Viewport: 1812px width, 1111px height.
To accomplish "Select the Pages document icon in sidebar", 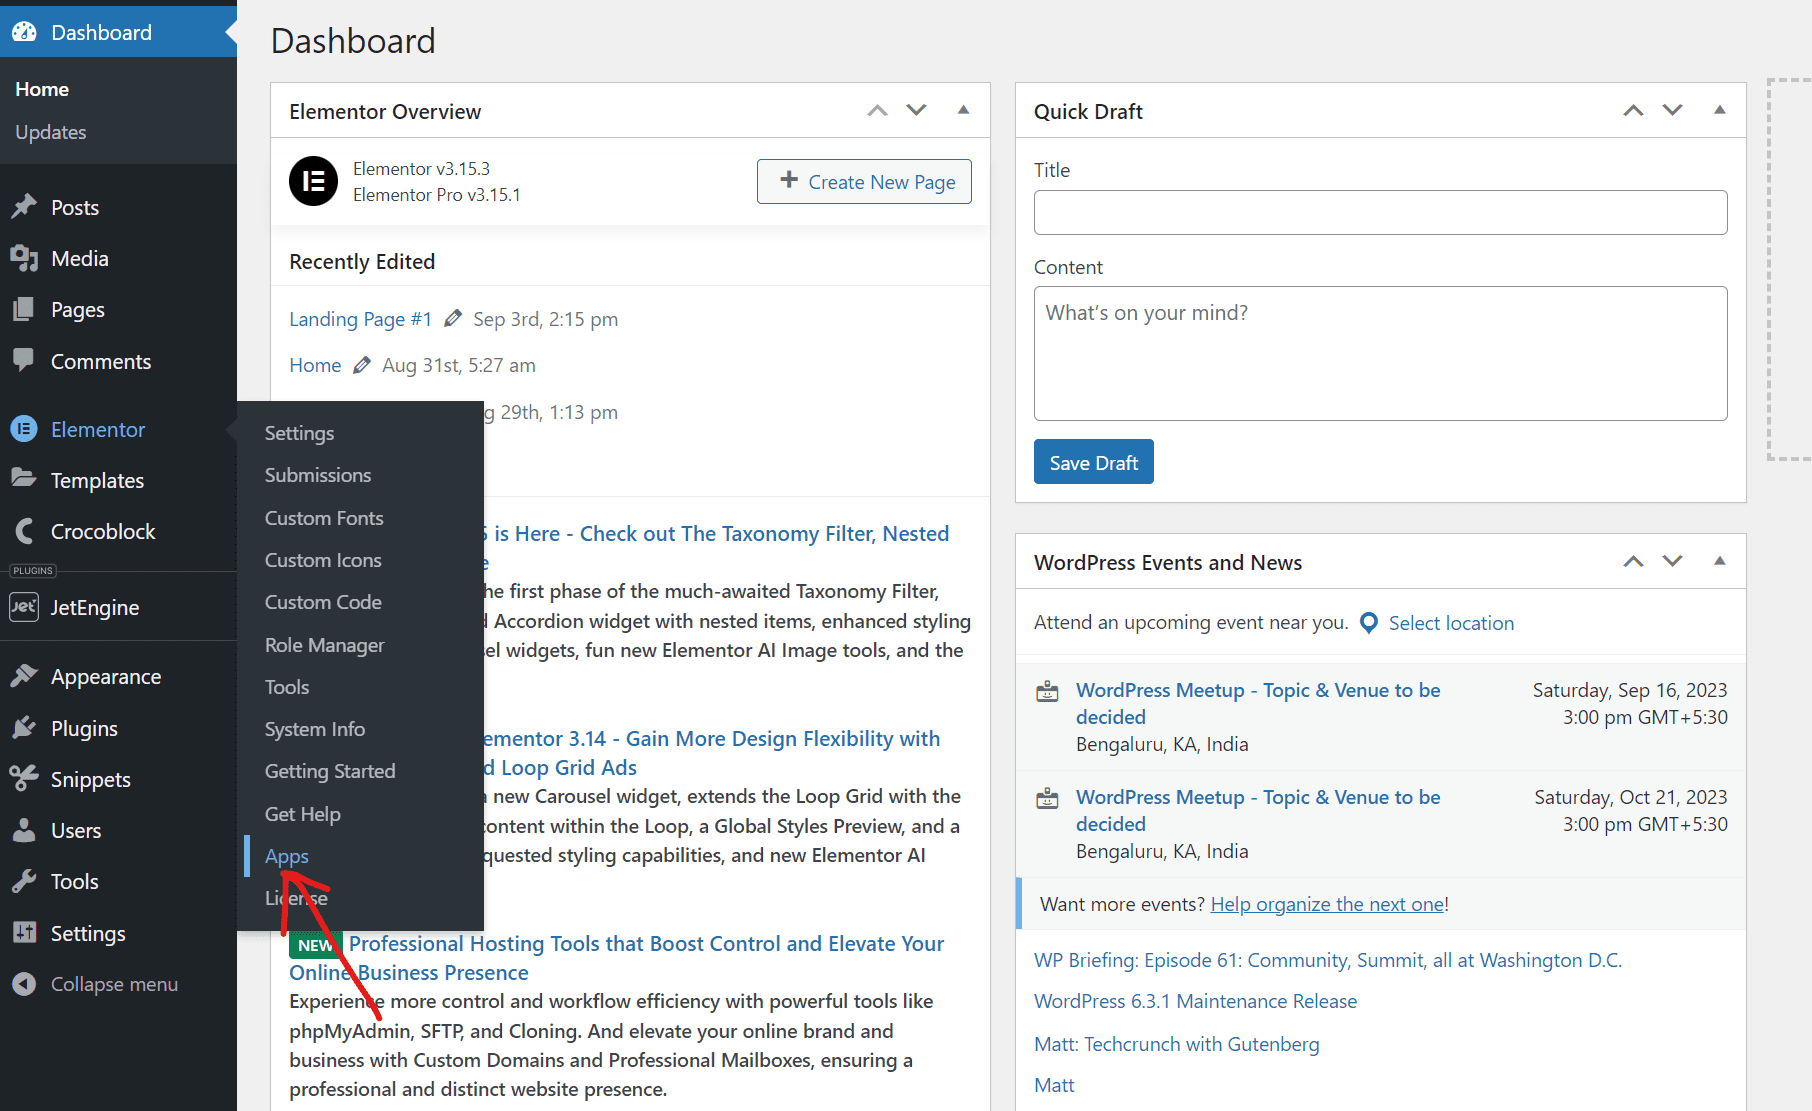I will point(25,309).
